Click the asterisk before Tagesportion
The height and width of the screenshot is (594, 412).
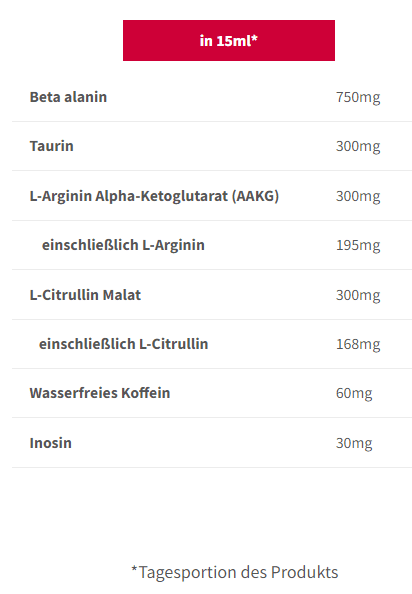(134, 568)
